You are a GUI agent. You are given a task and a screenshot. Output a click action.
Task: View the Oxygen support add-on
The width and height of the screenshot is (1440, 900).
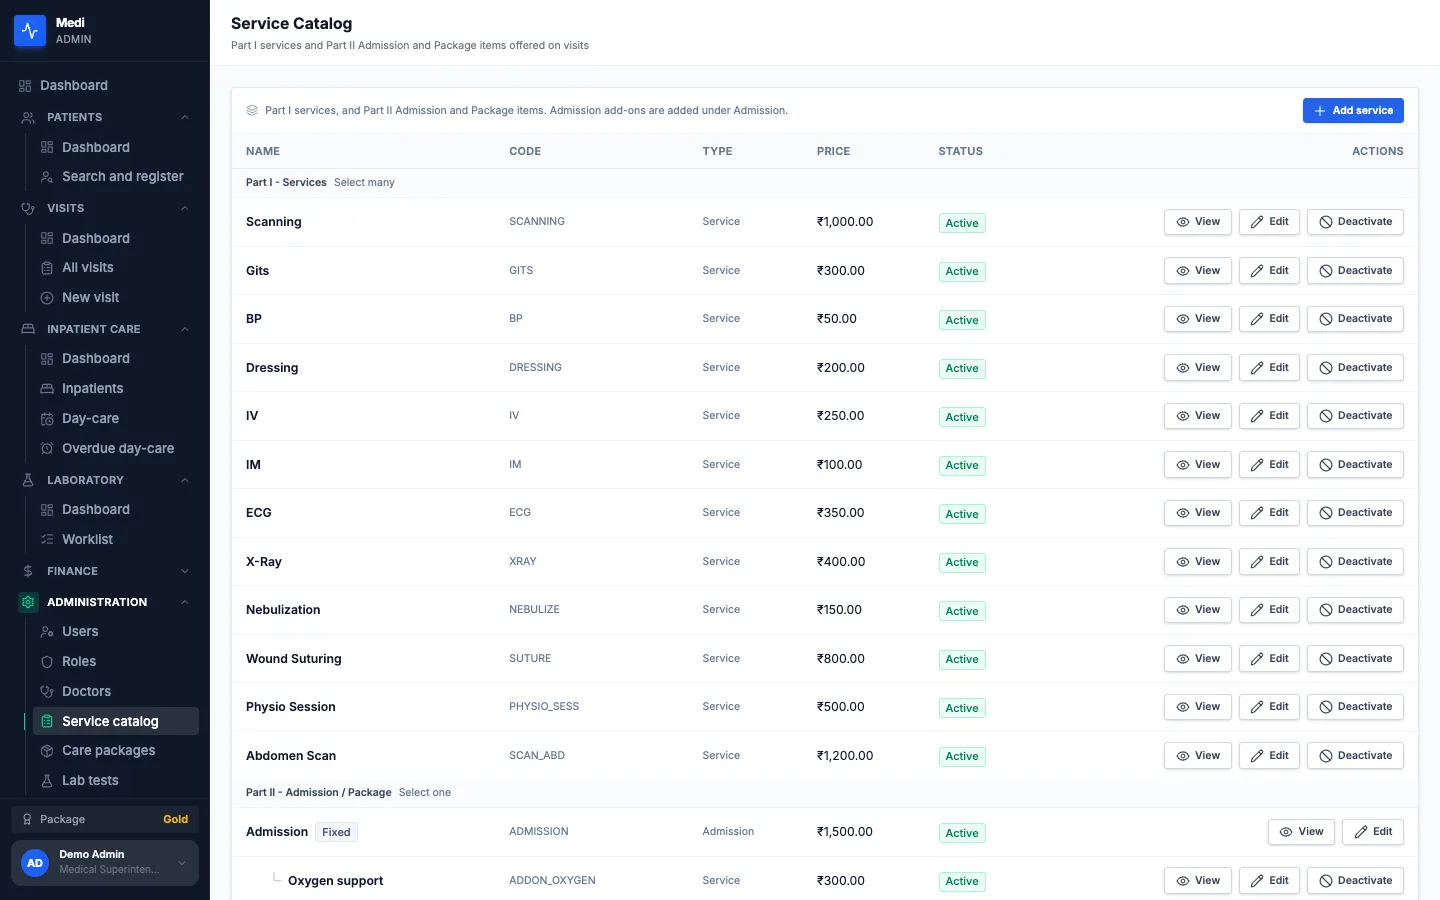(x=1198, y=881)
